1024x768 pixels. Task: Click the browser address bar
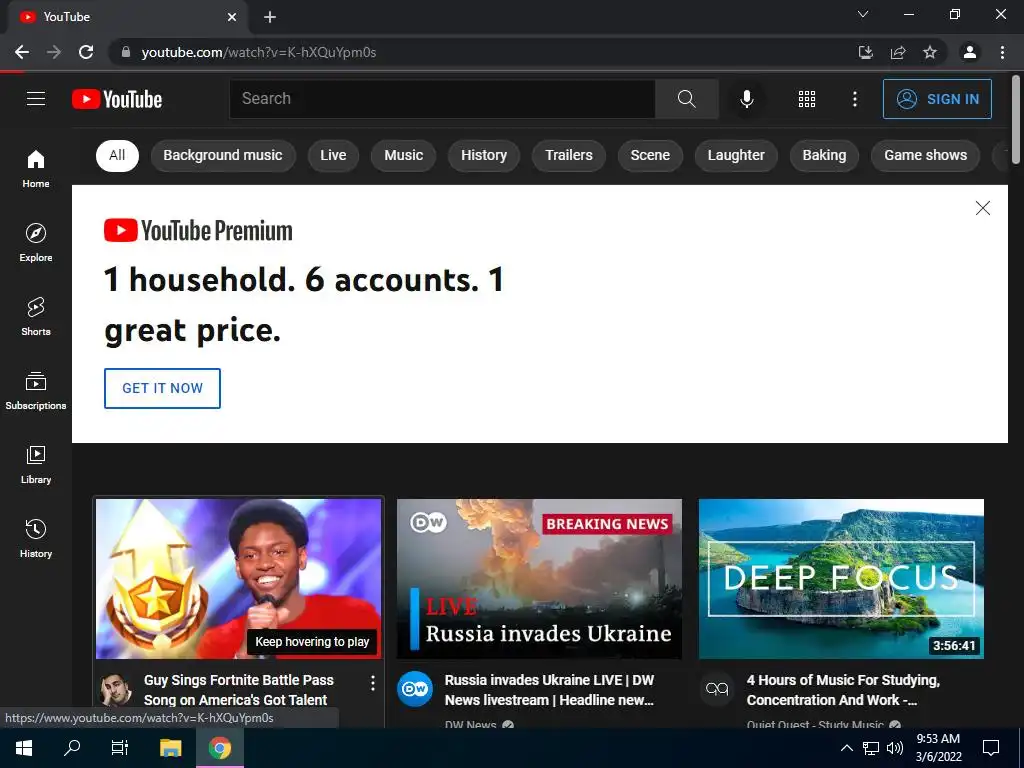click(x=483, y=52)
